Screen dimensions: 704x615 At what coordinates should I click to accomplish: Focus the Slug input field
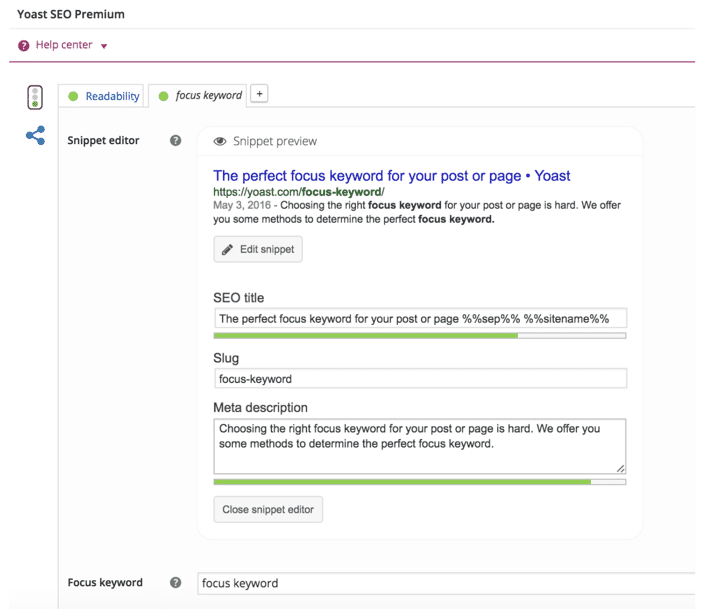point(420,378)
